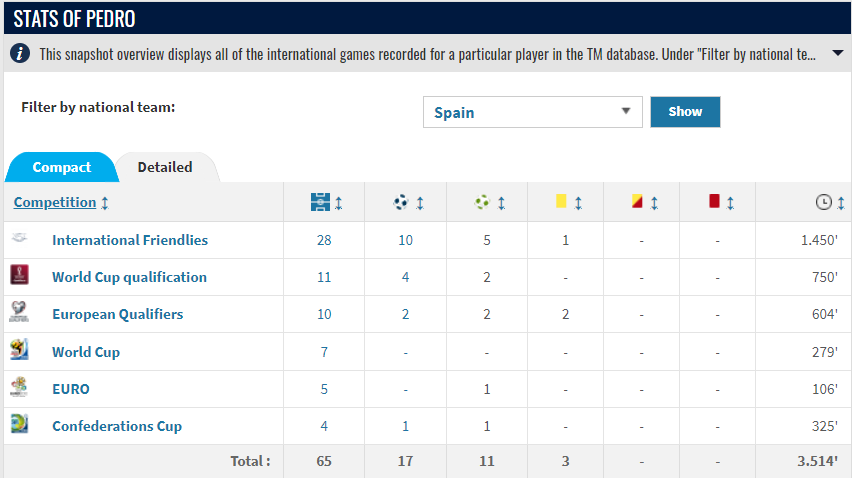Open World Cup qualification competition link
Screen dimensions: 852x478
pyautogui.click(x=129, y=277)
